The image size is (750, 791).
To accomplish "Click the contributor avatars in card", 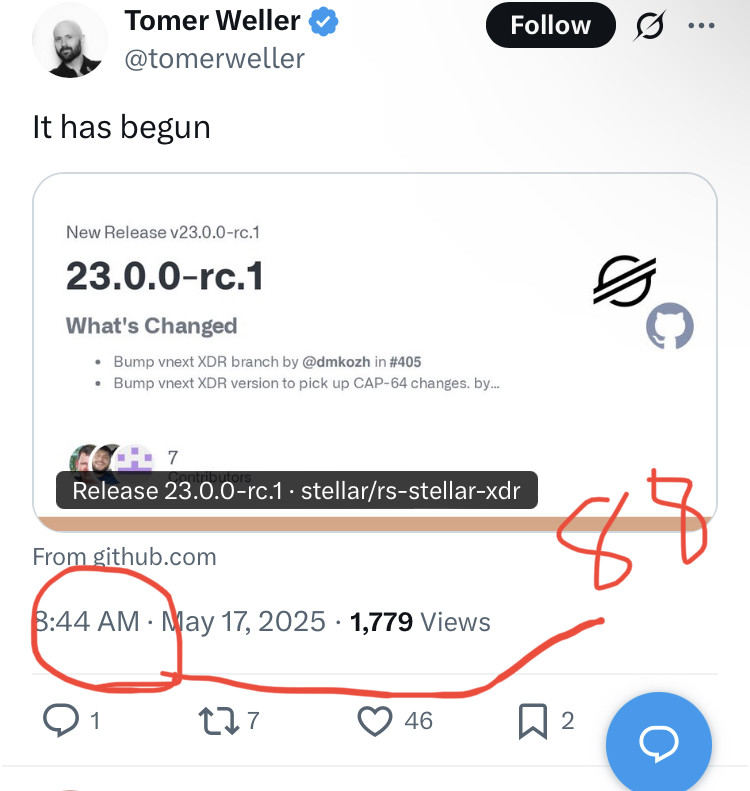I will pyautogui.click(x=110, y=462).
